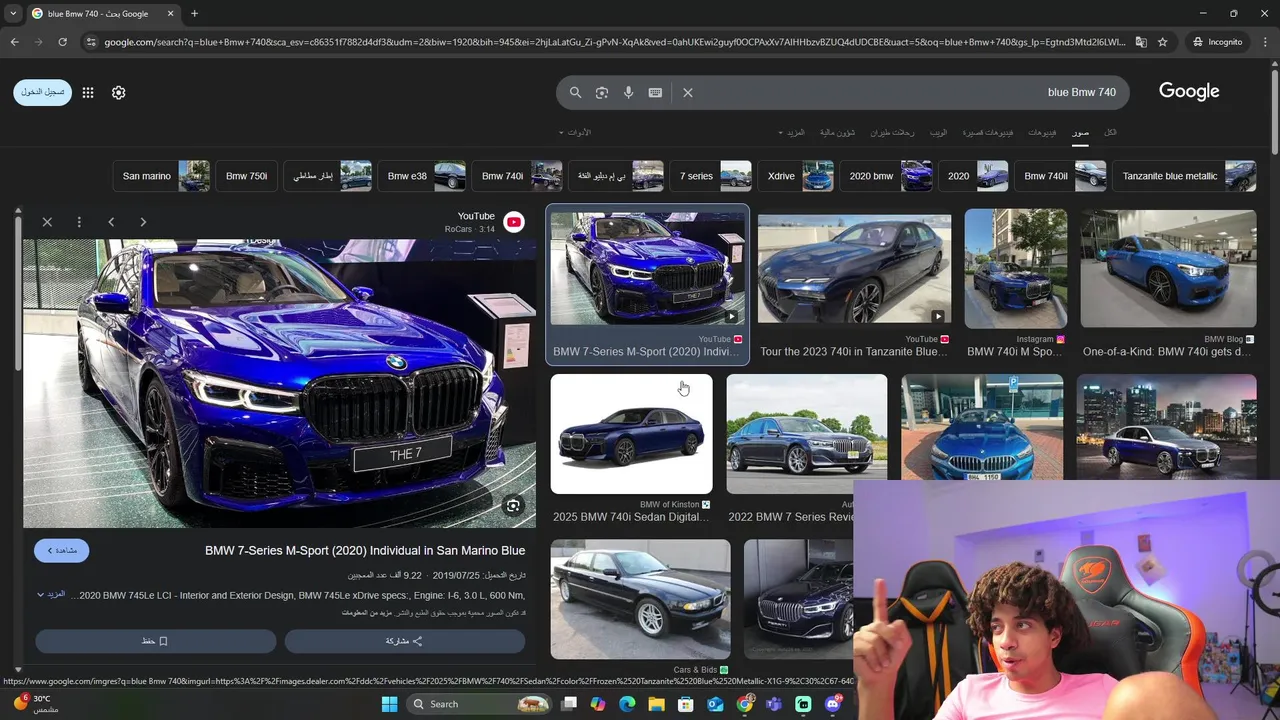1280x720 pixels.
Task: Expand المزيد description text in preview panel
Action: tap(51, 594)
